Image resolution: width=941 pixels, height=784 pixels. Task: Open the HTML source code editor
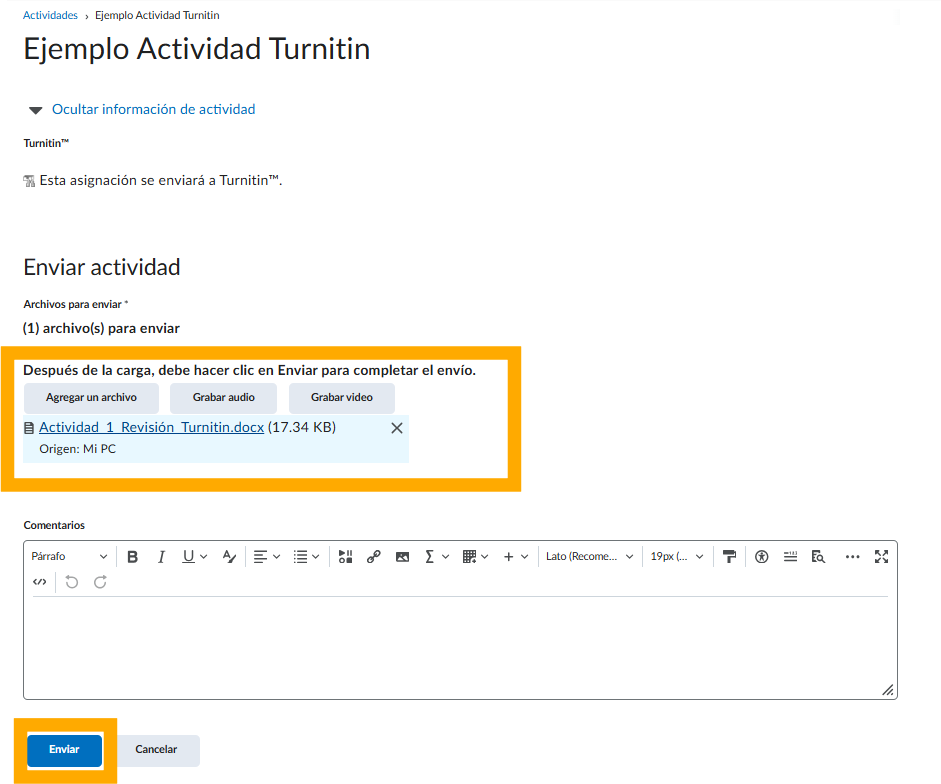(x=39, y=582)
